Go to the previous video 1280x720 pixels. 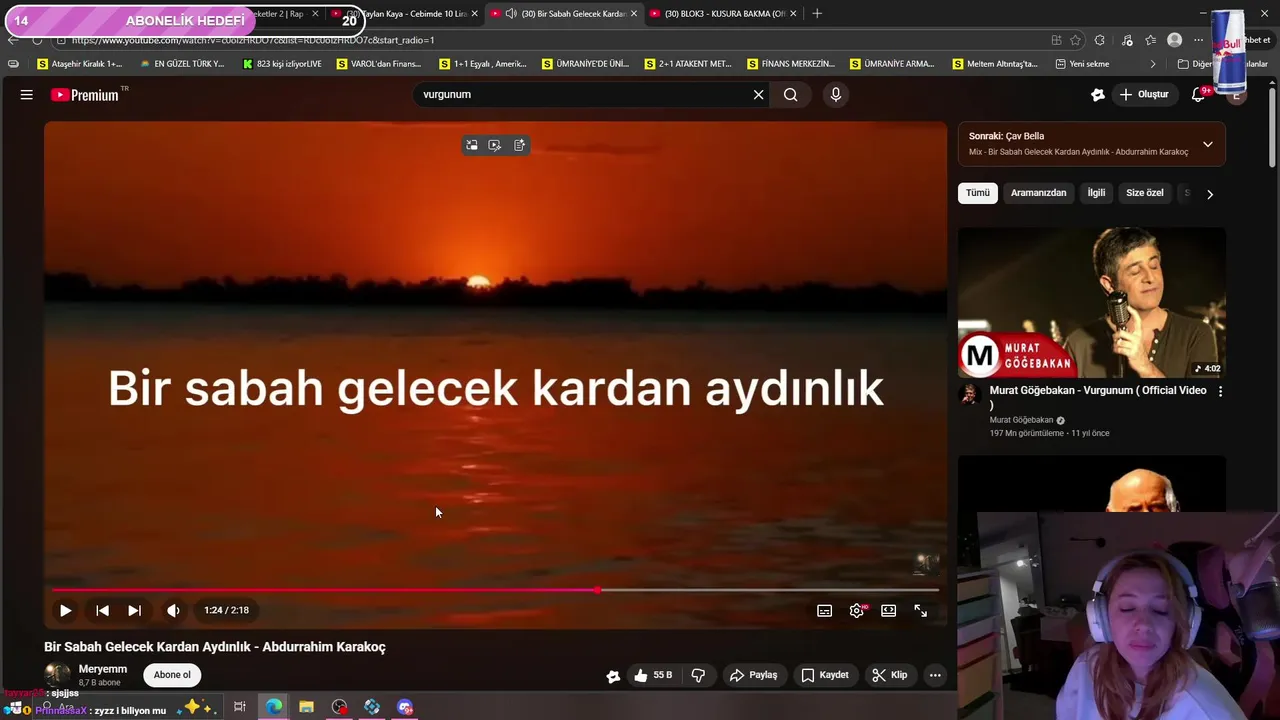click(x=102, y=610)
